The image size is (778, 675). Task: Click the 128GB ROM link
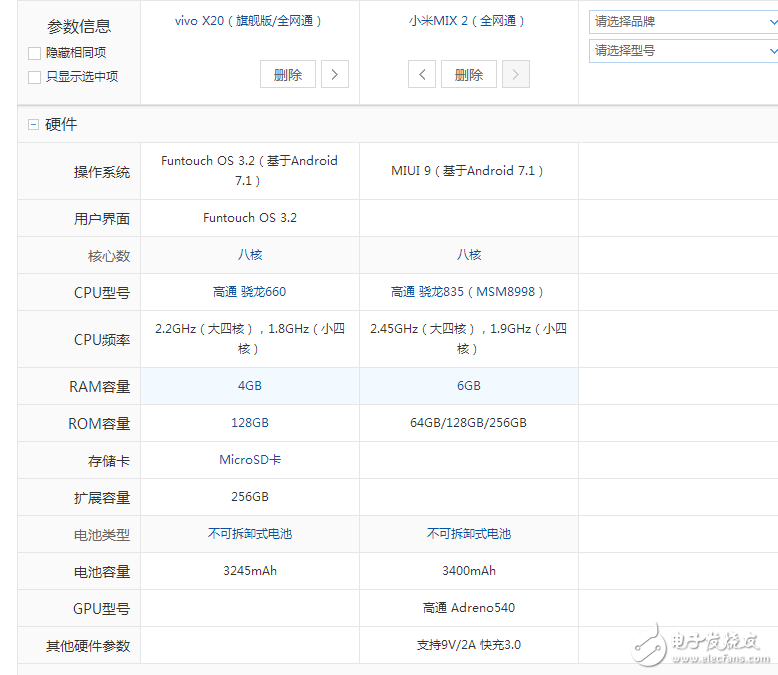[250, 423]
